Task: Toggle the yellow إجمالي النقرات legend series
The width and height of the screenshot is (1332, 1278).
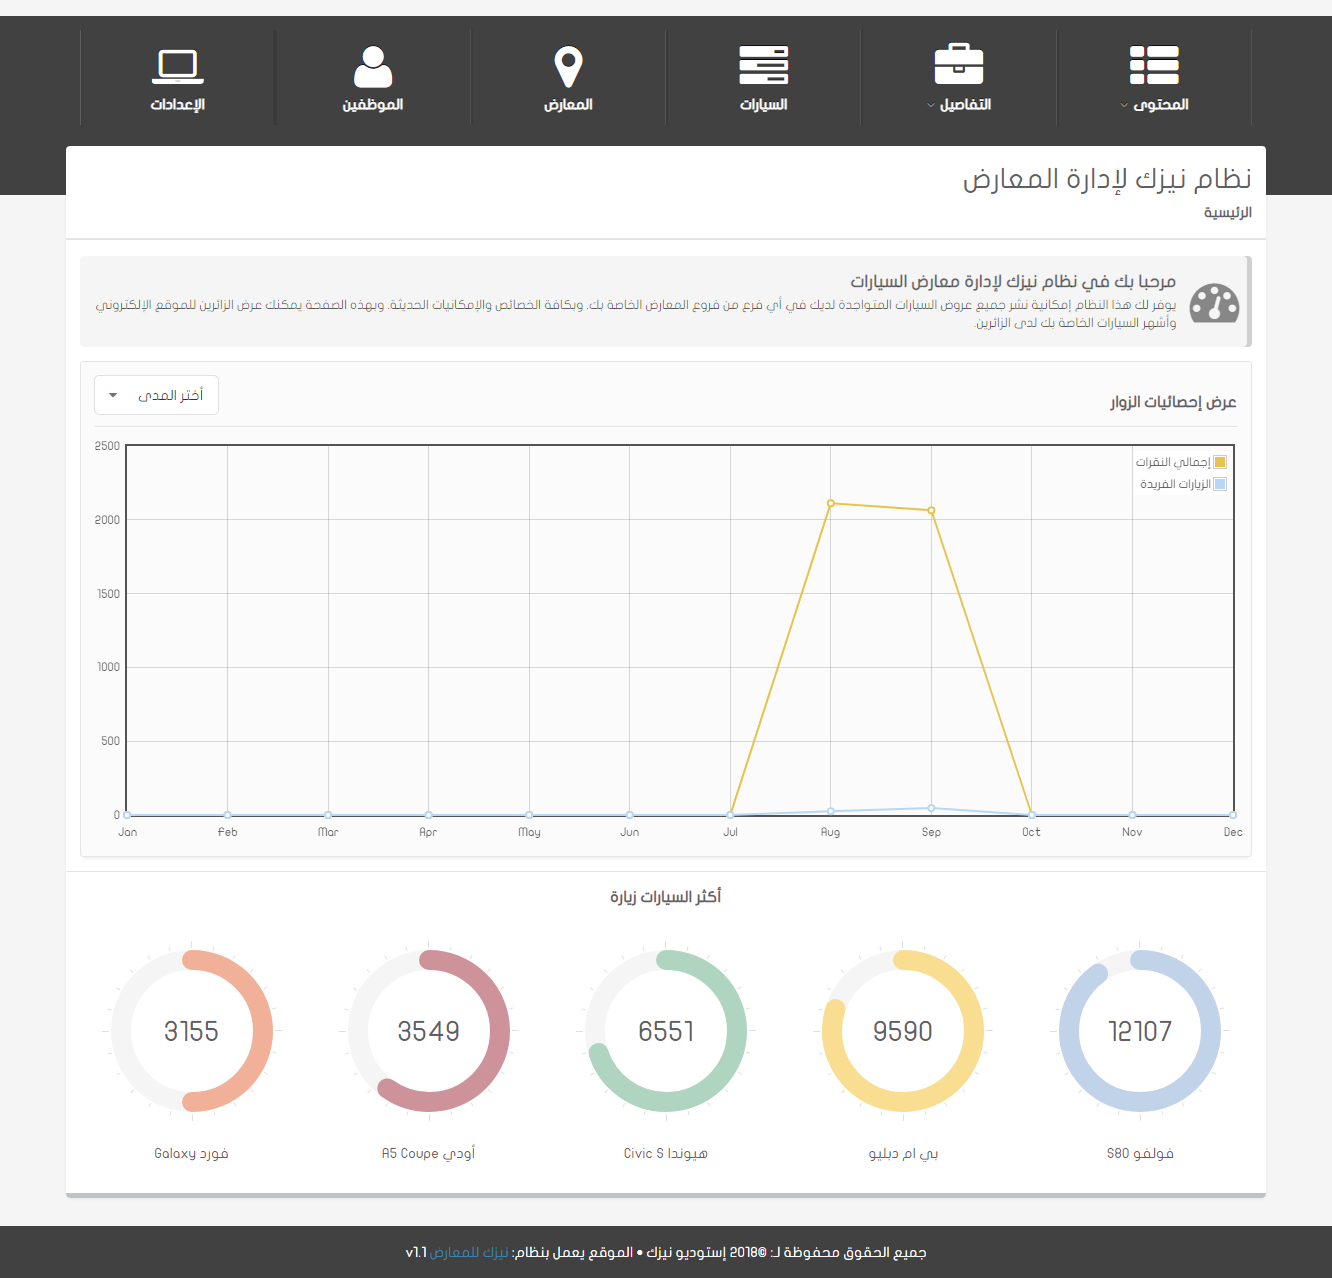Action: [x=1219, y=462]
